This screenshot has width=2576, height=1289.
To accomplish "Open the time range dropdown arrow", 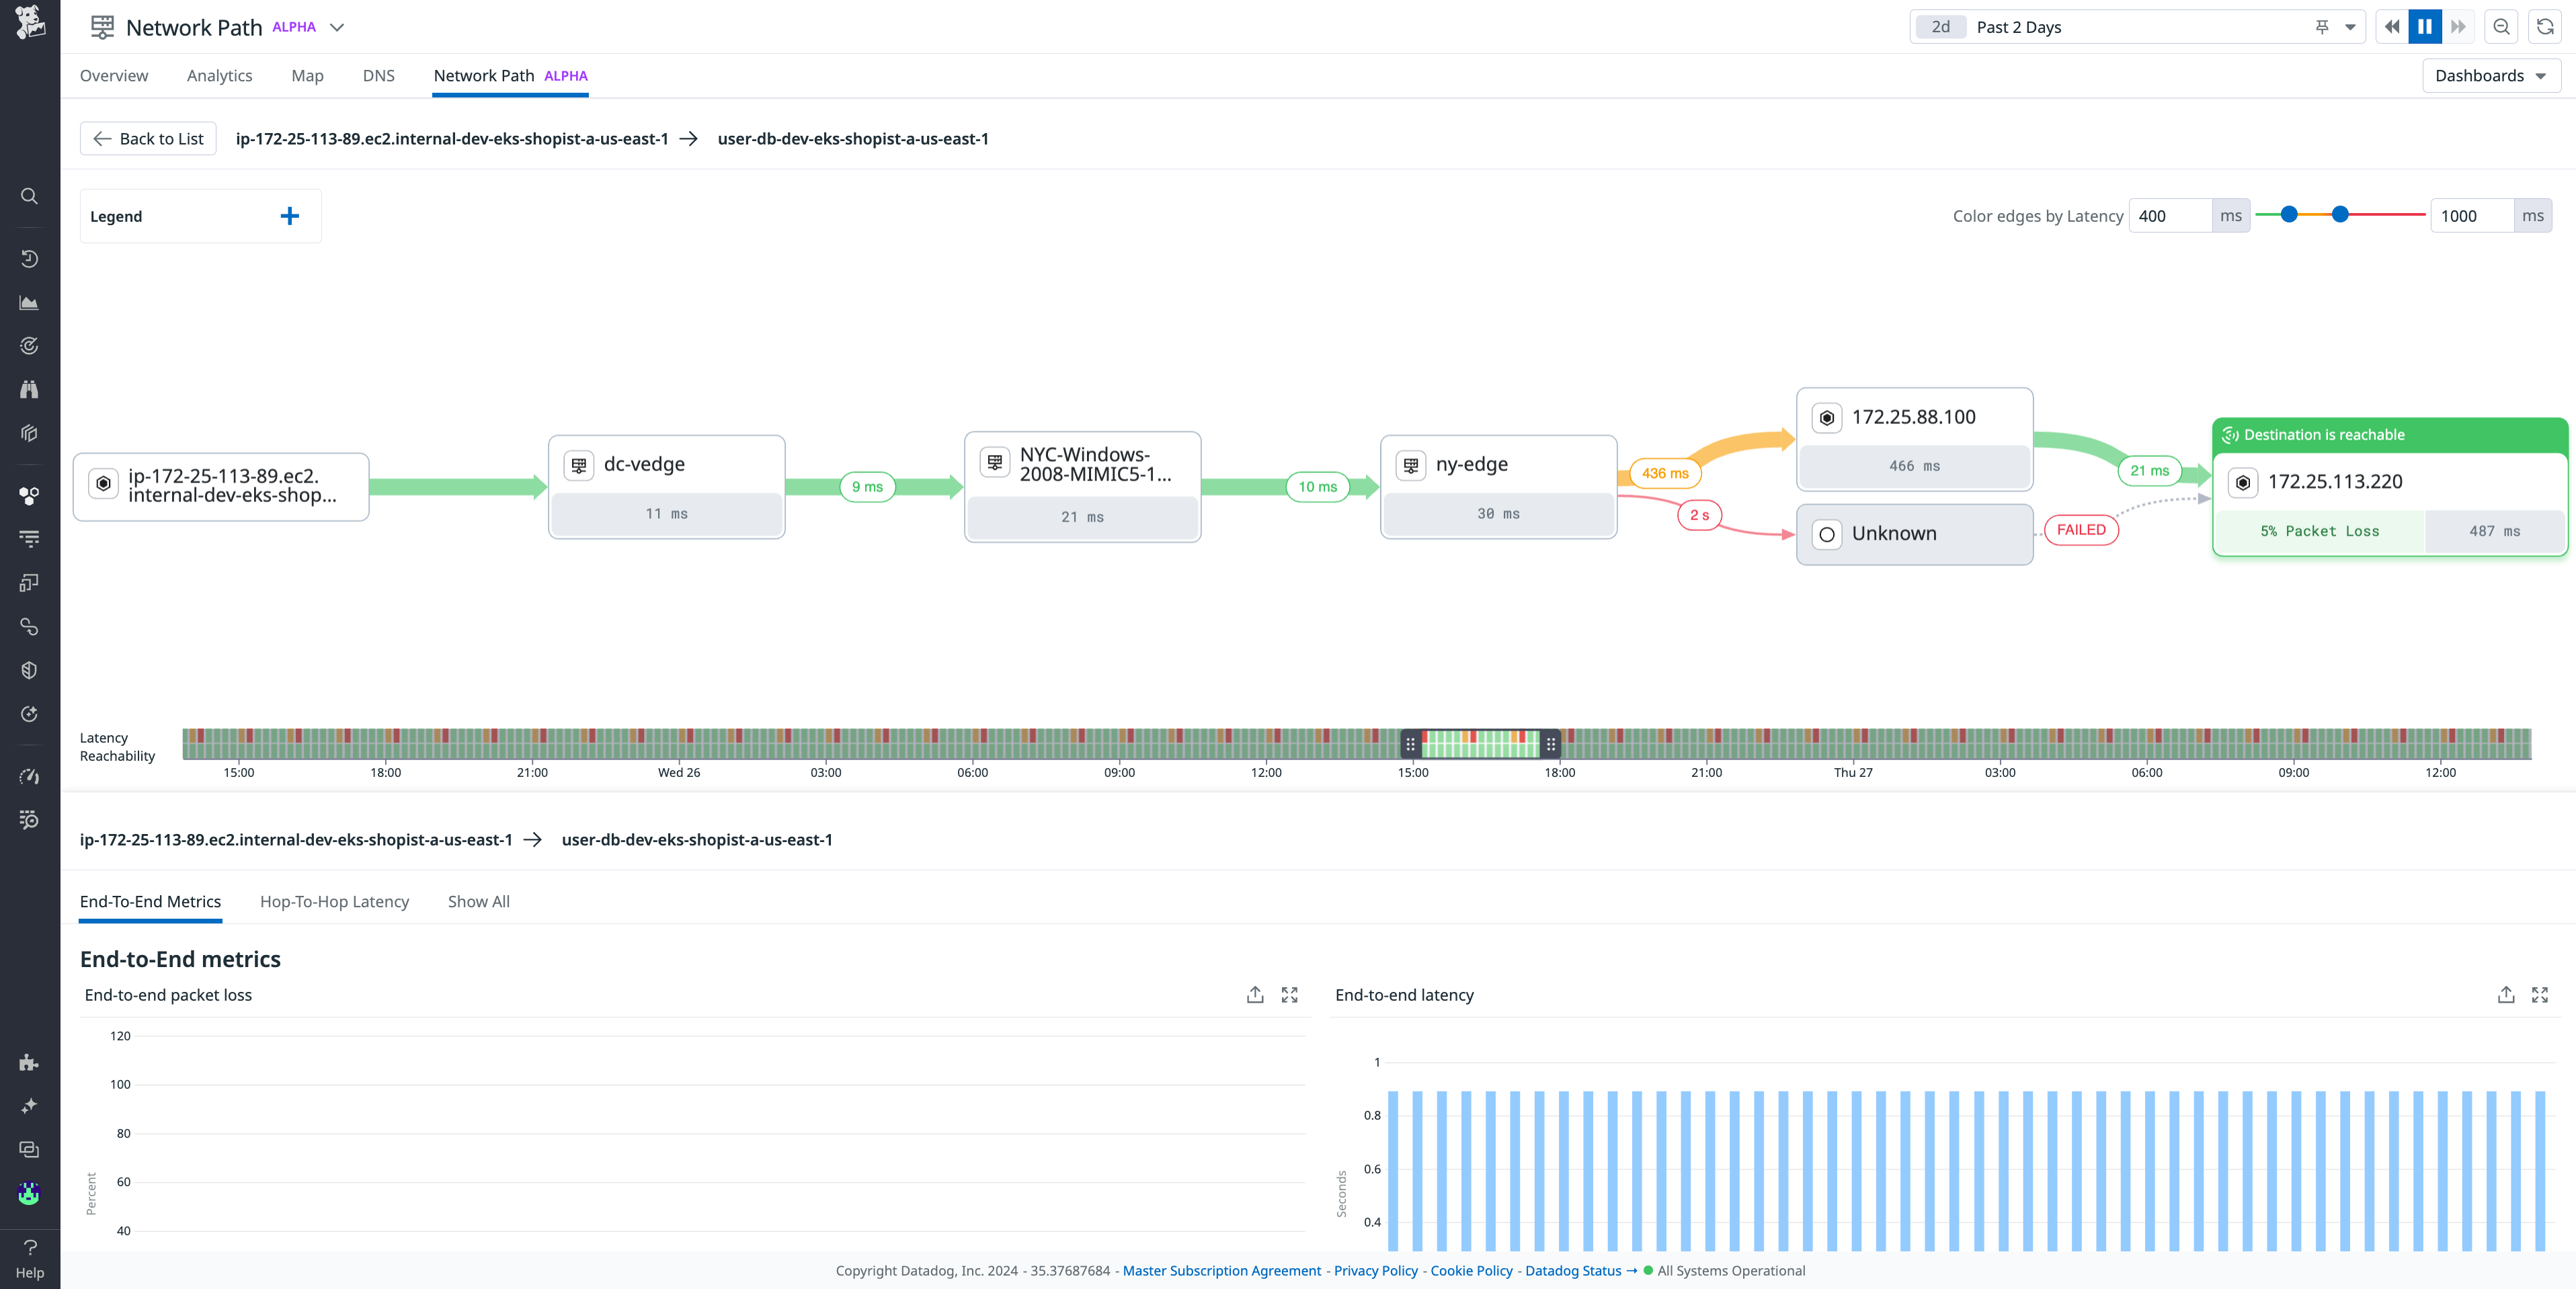I will (2350, 27).
